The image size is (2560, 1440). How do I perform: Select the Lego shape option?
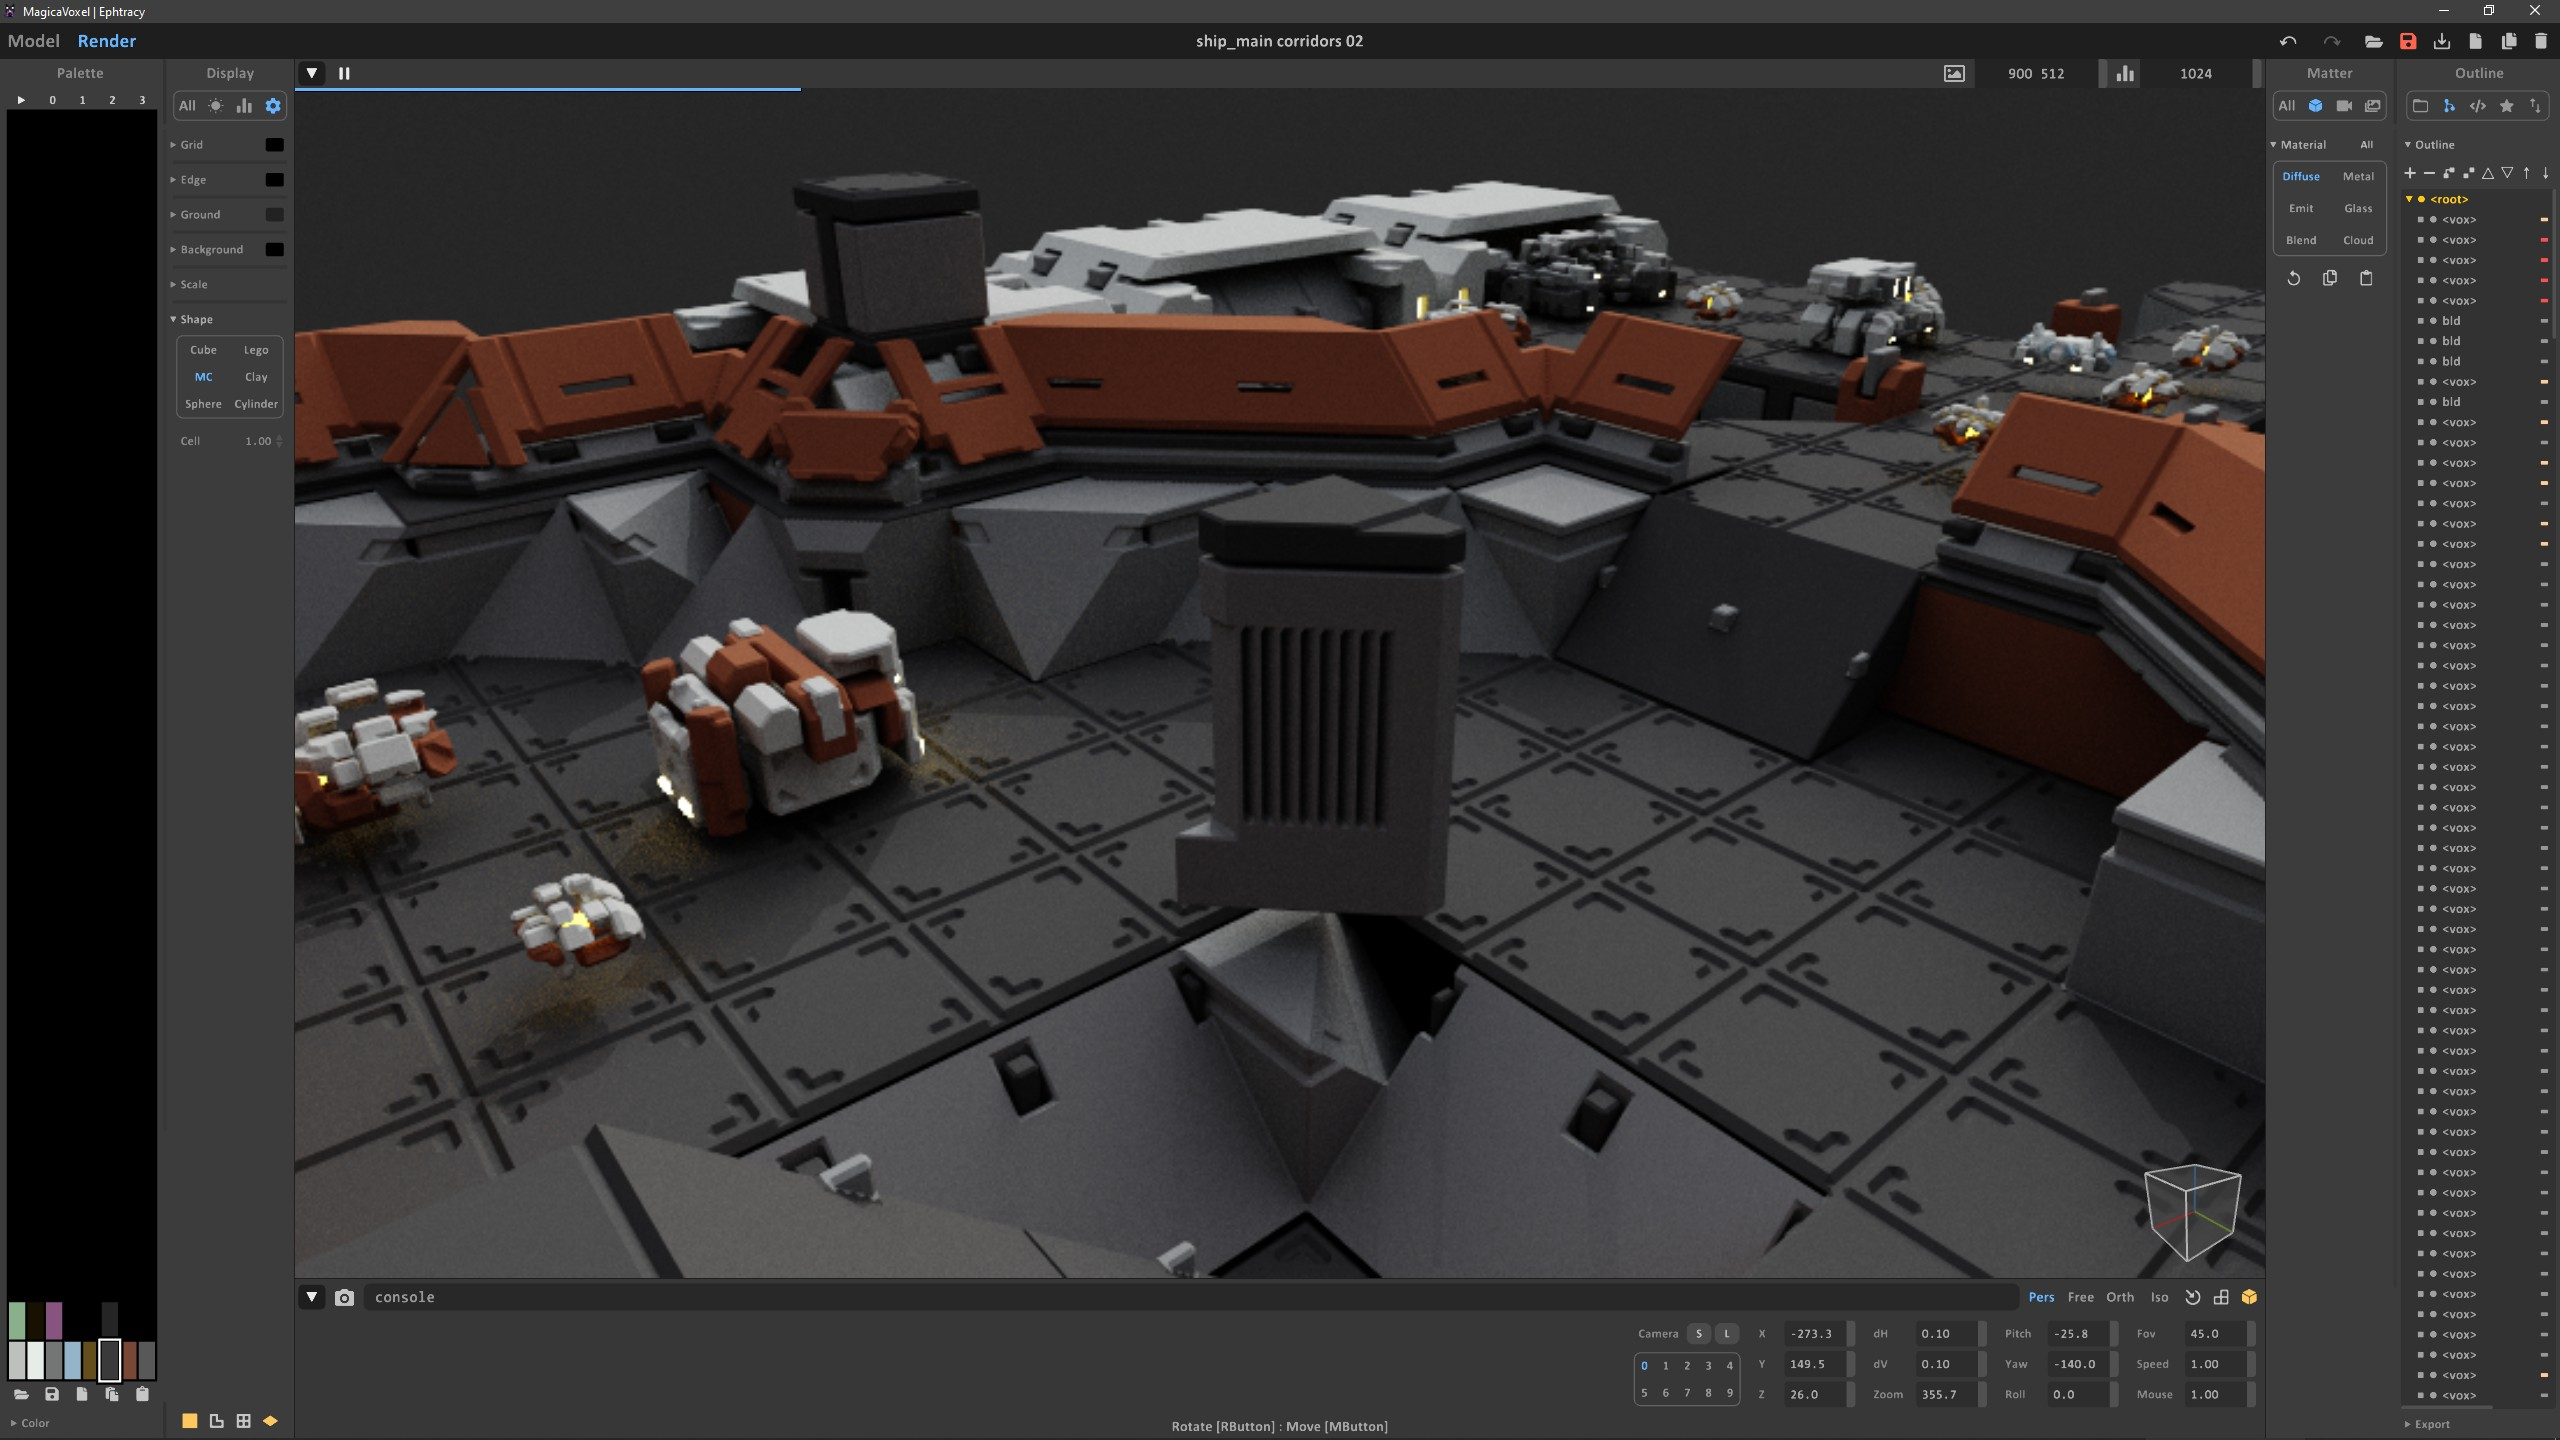[256, 350]
